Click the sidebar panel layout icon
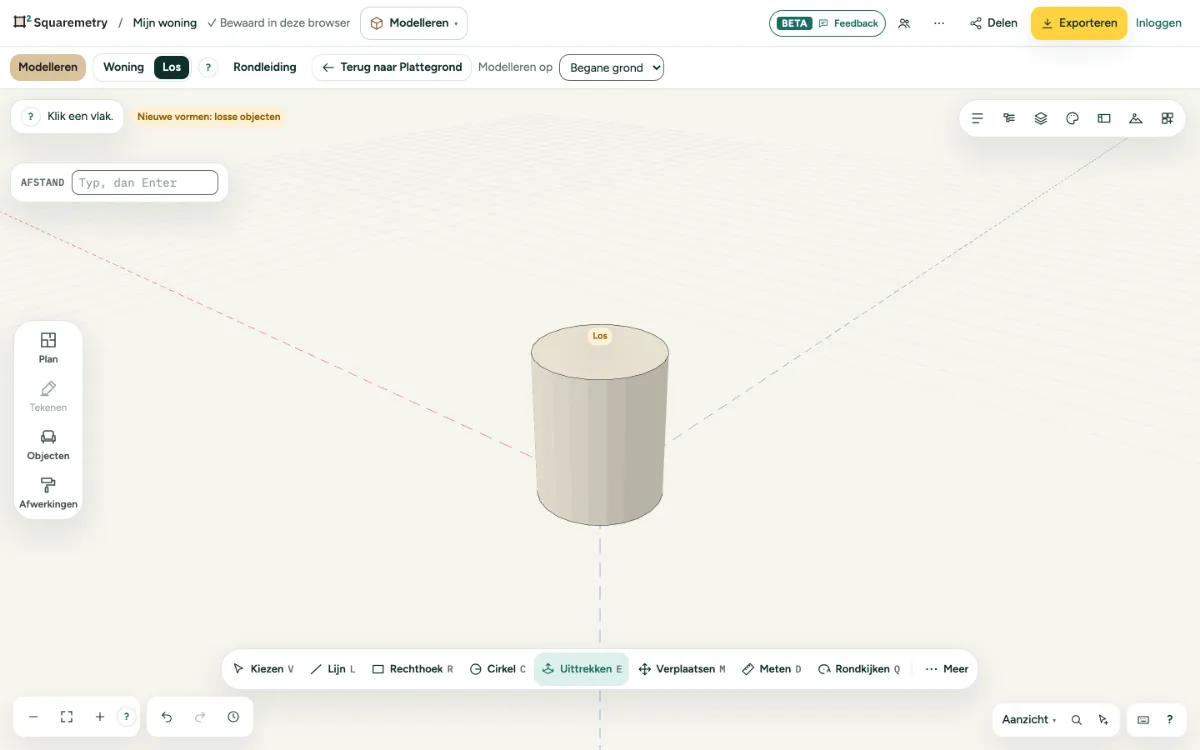The image size is (1200, 750). pos(1104,118)
